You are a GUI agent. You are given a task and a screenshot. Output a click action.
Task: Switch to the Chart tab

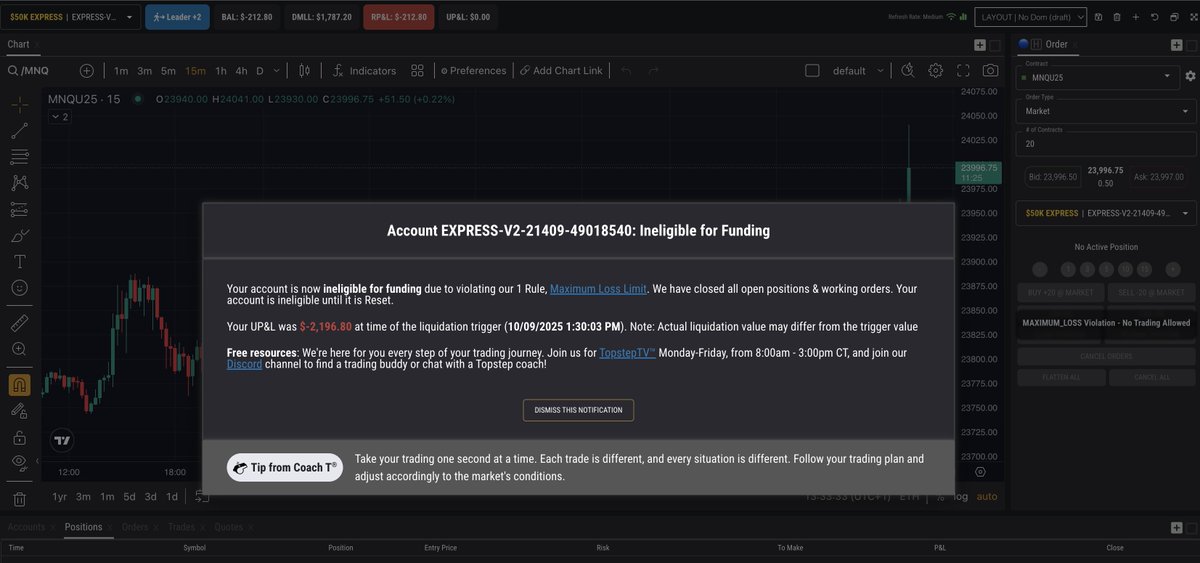click(x=18, y=44)
